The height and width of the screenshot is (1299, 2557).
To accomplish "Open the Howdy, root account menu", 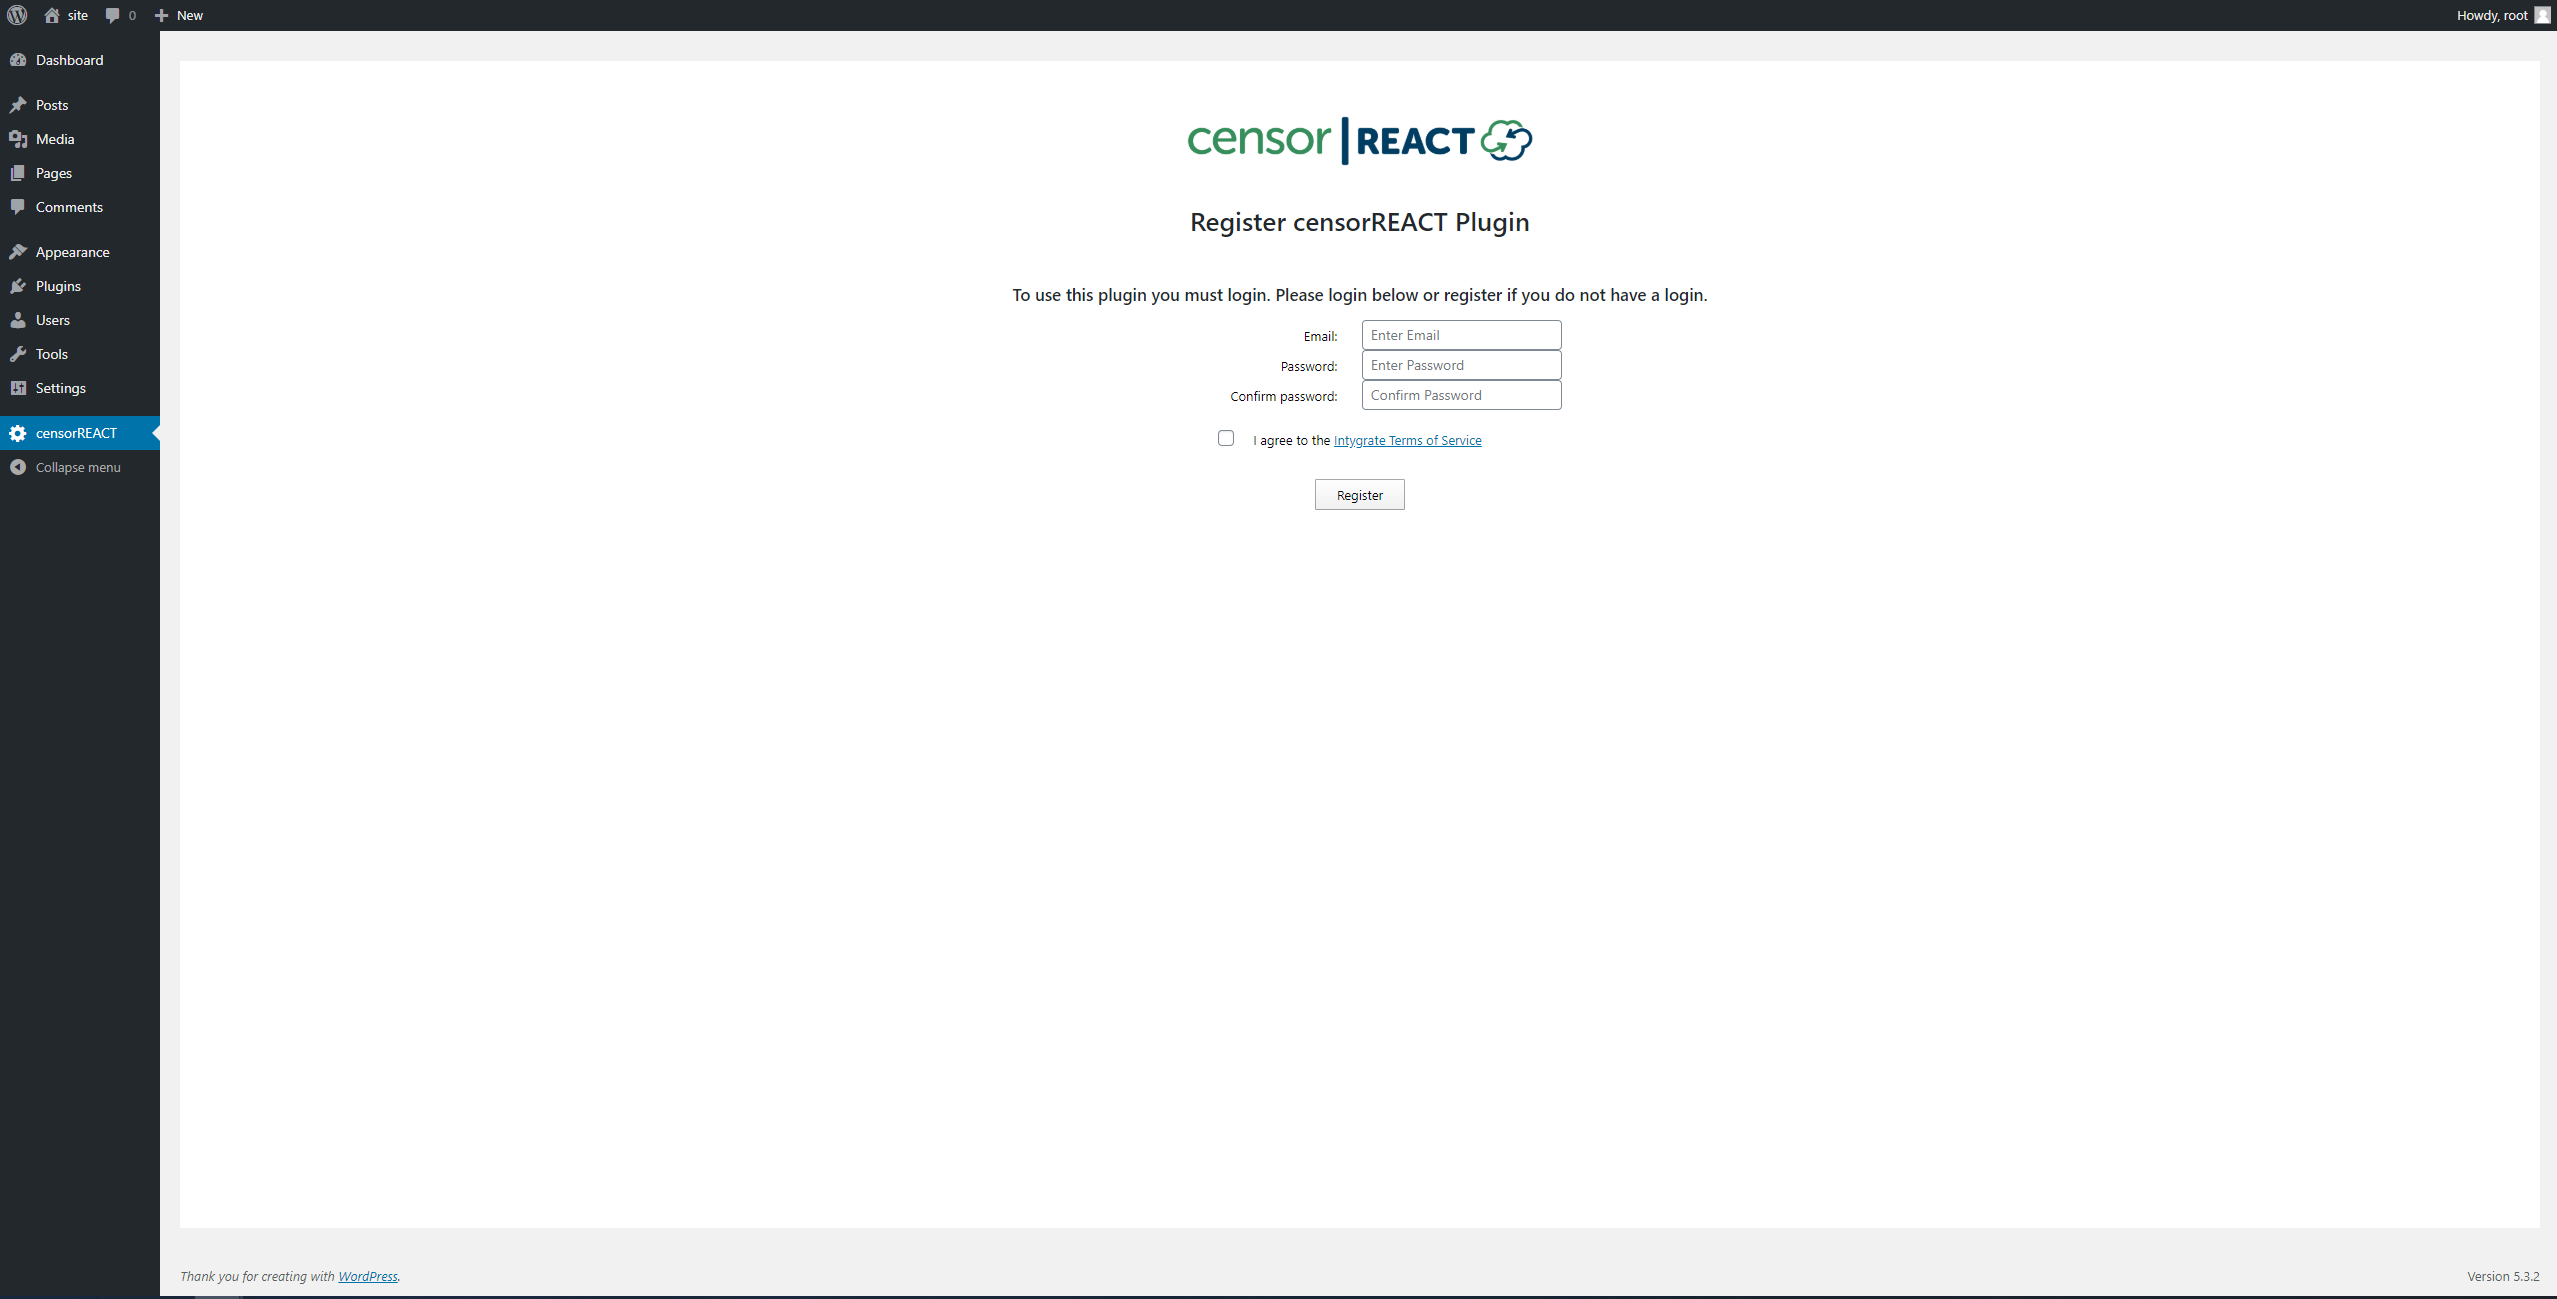I will pyautogui.click(x=2491, y=15).
